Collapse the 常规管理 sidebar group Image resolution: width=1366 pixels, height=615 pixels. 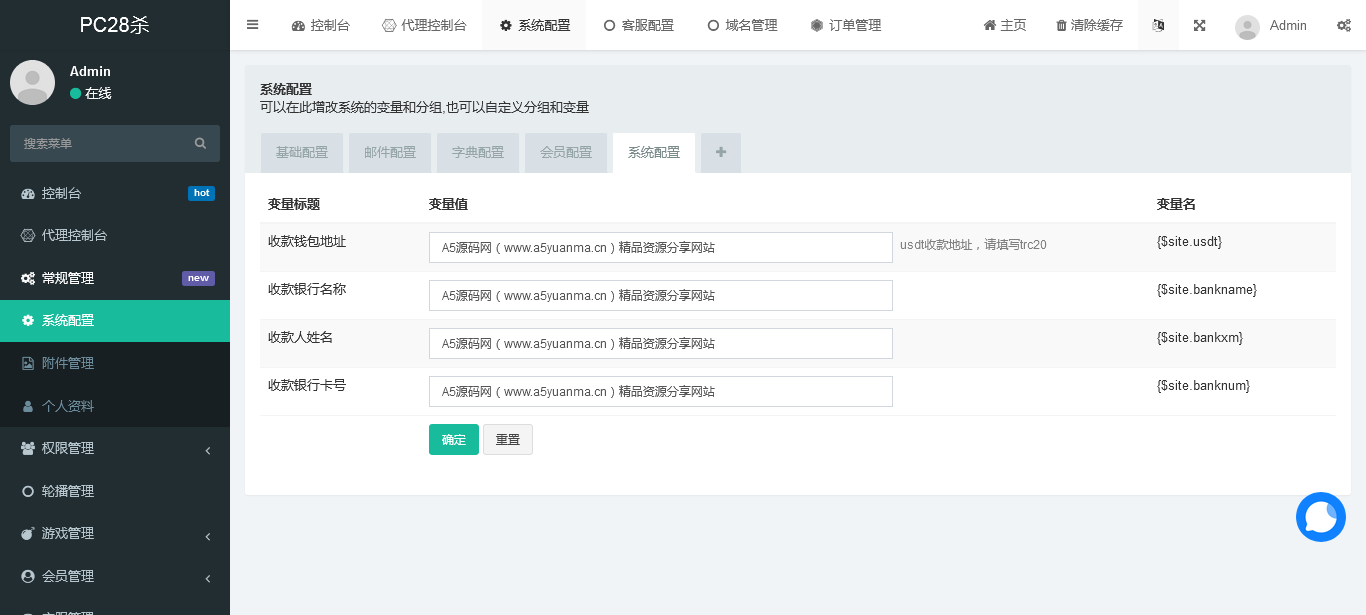point(115,278)
